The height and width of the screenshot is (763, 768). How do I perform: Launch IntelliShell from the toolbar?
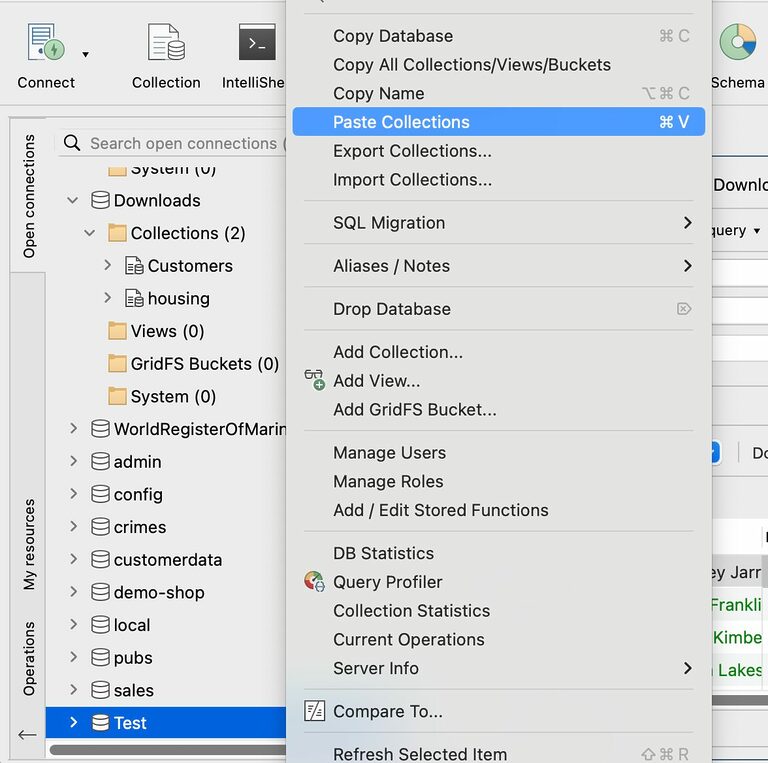[257, 45]
